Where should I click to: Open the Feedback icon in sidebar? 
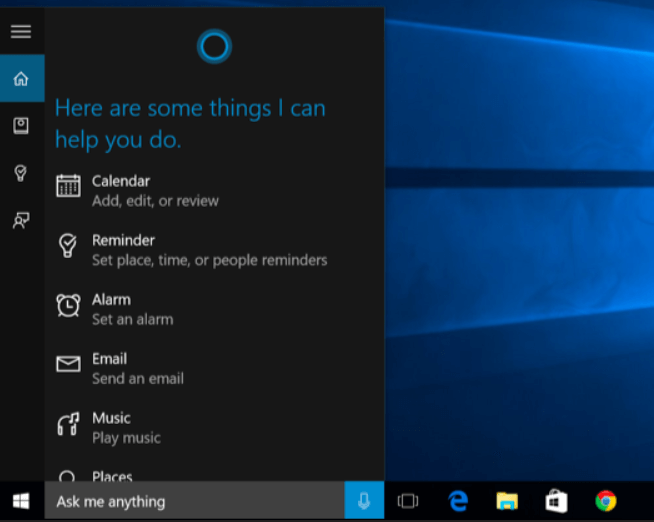click(21, 220)
